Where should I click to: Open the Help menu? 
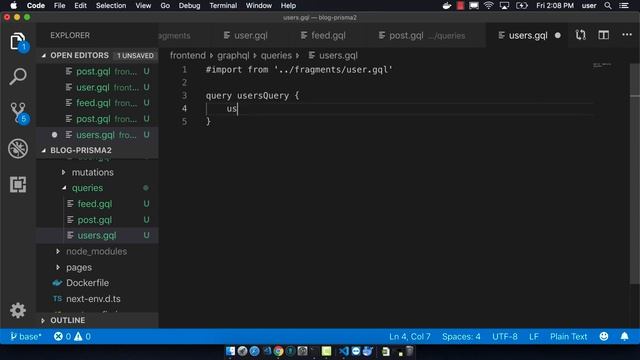click(x=288, y=6)
